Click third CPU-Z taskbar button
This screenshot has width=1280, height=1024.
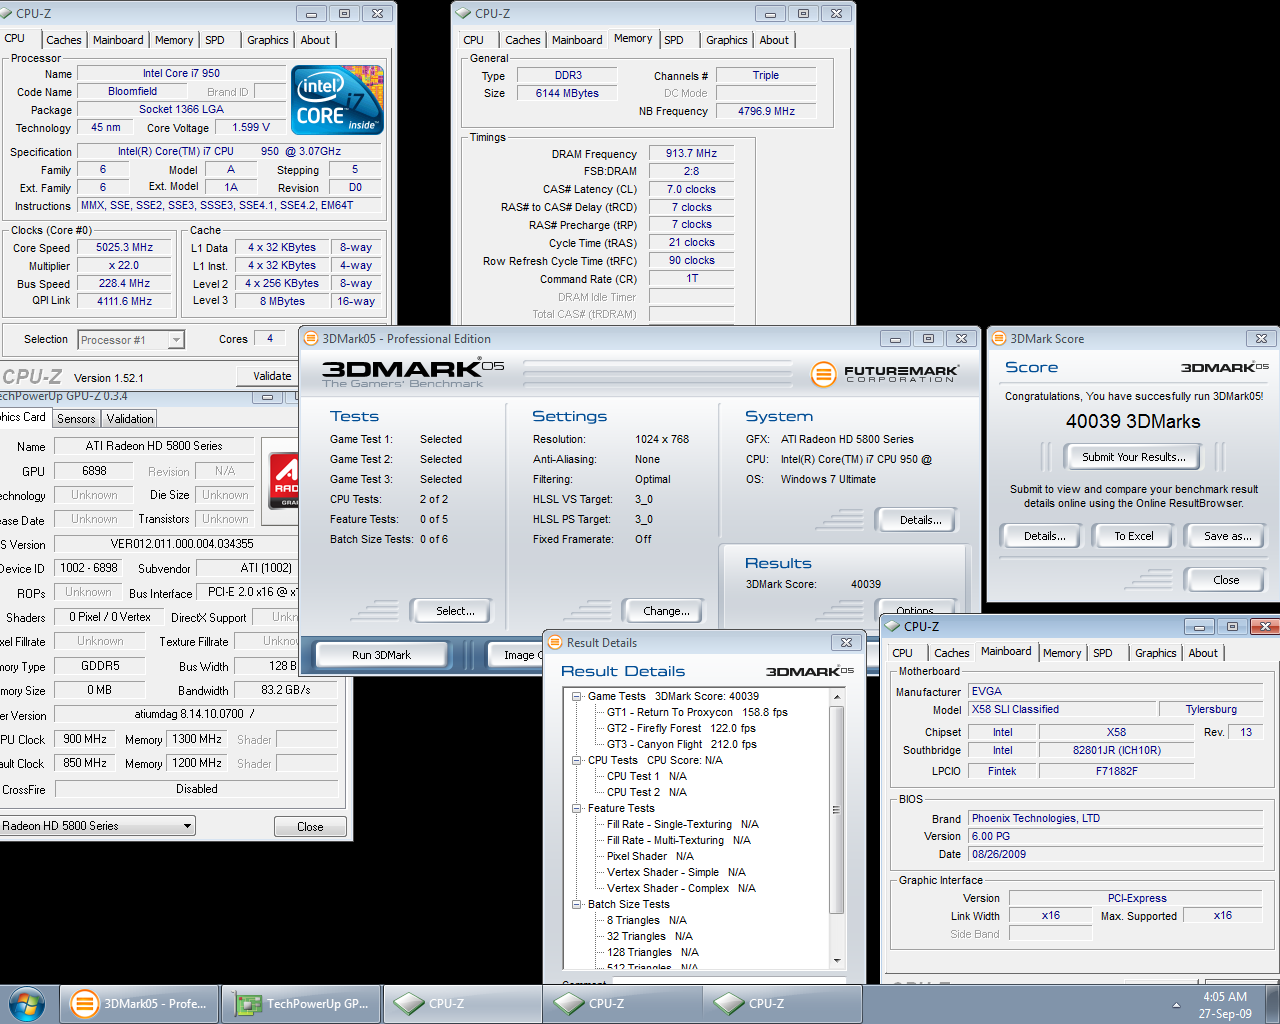point(781,1004)
